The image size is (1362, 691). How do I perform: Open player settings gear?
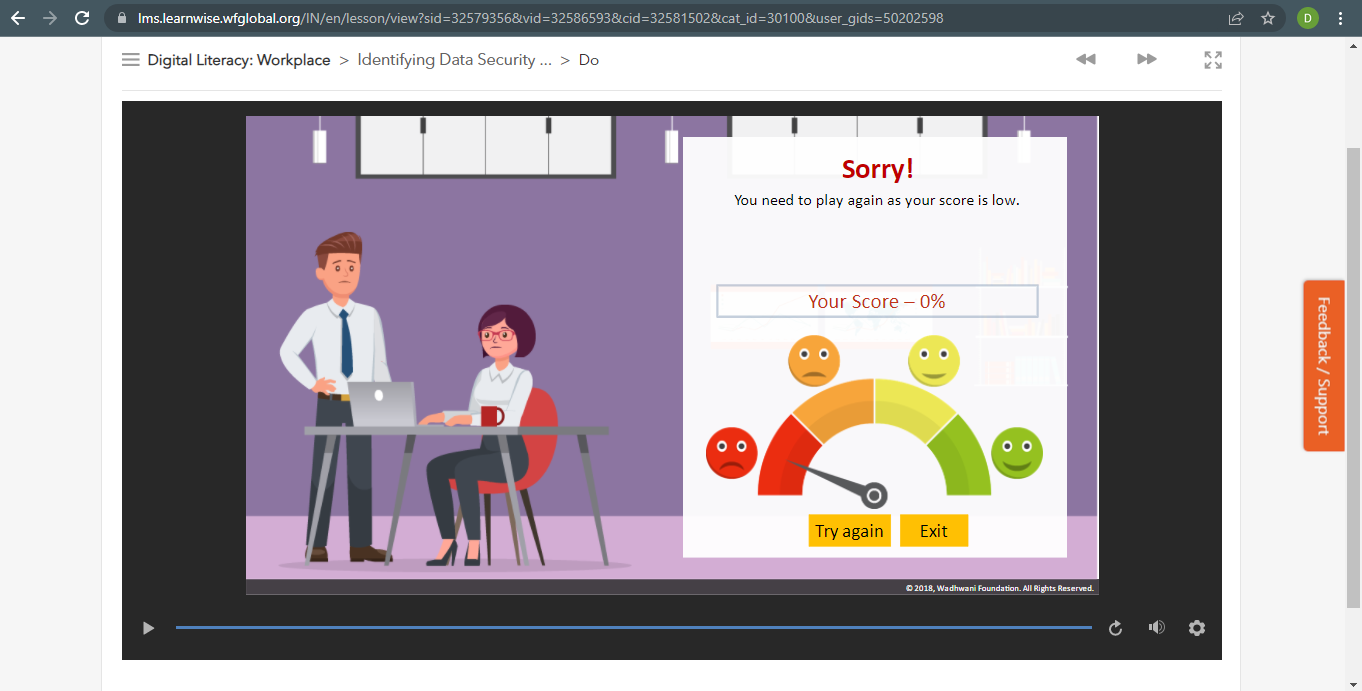[1196, 628]
